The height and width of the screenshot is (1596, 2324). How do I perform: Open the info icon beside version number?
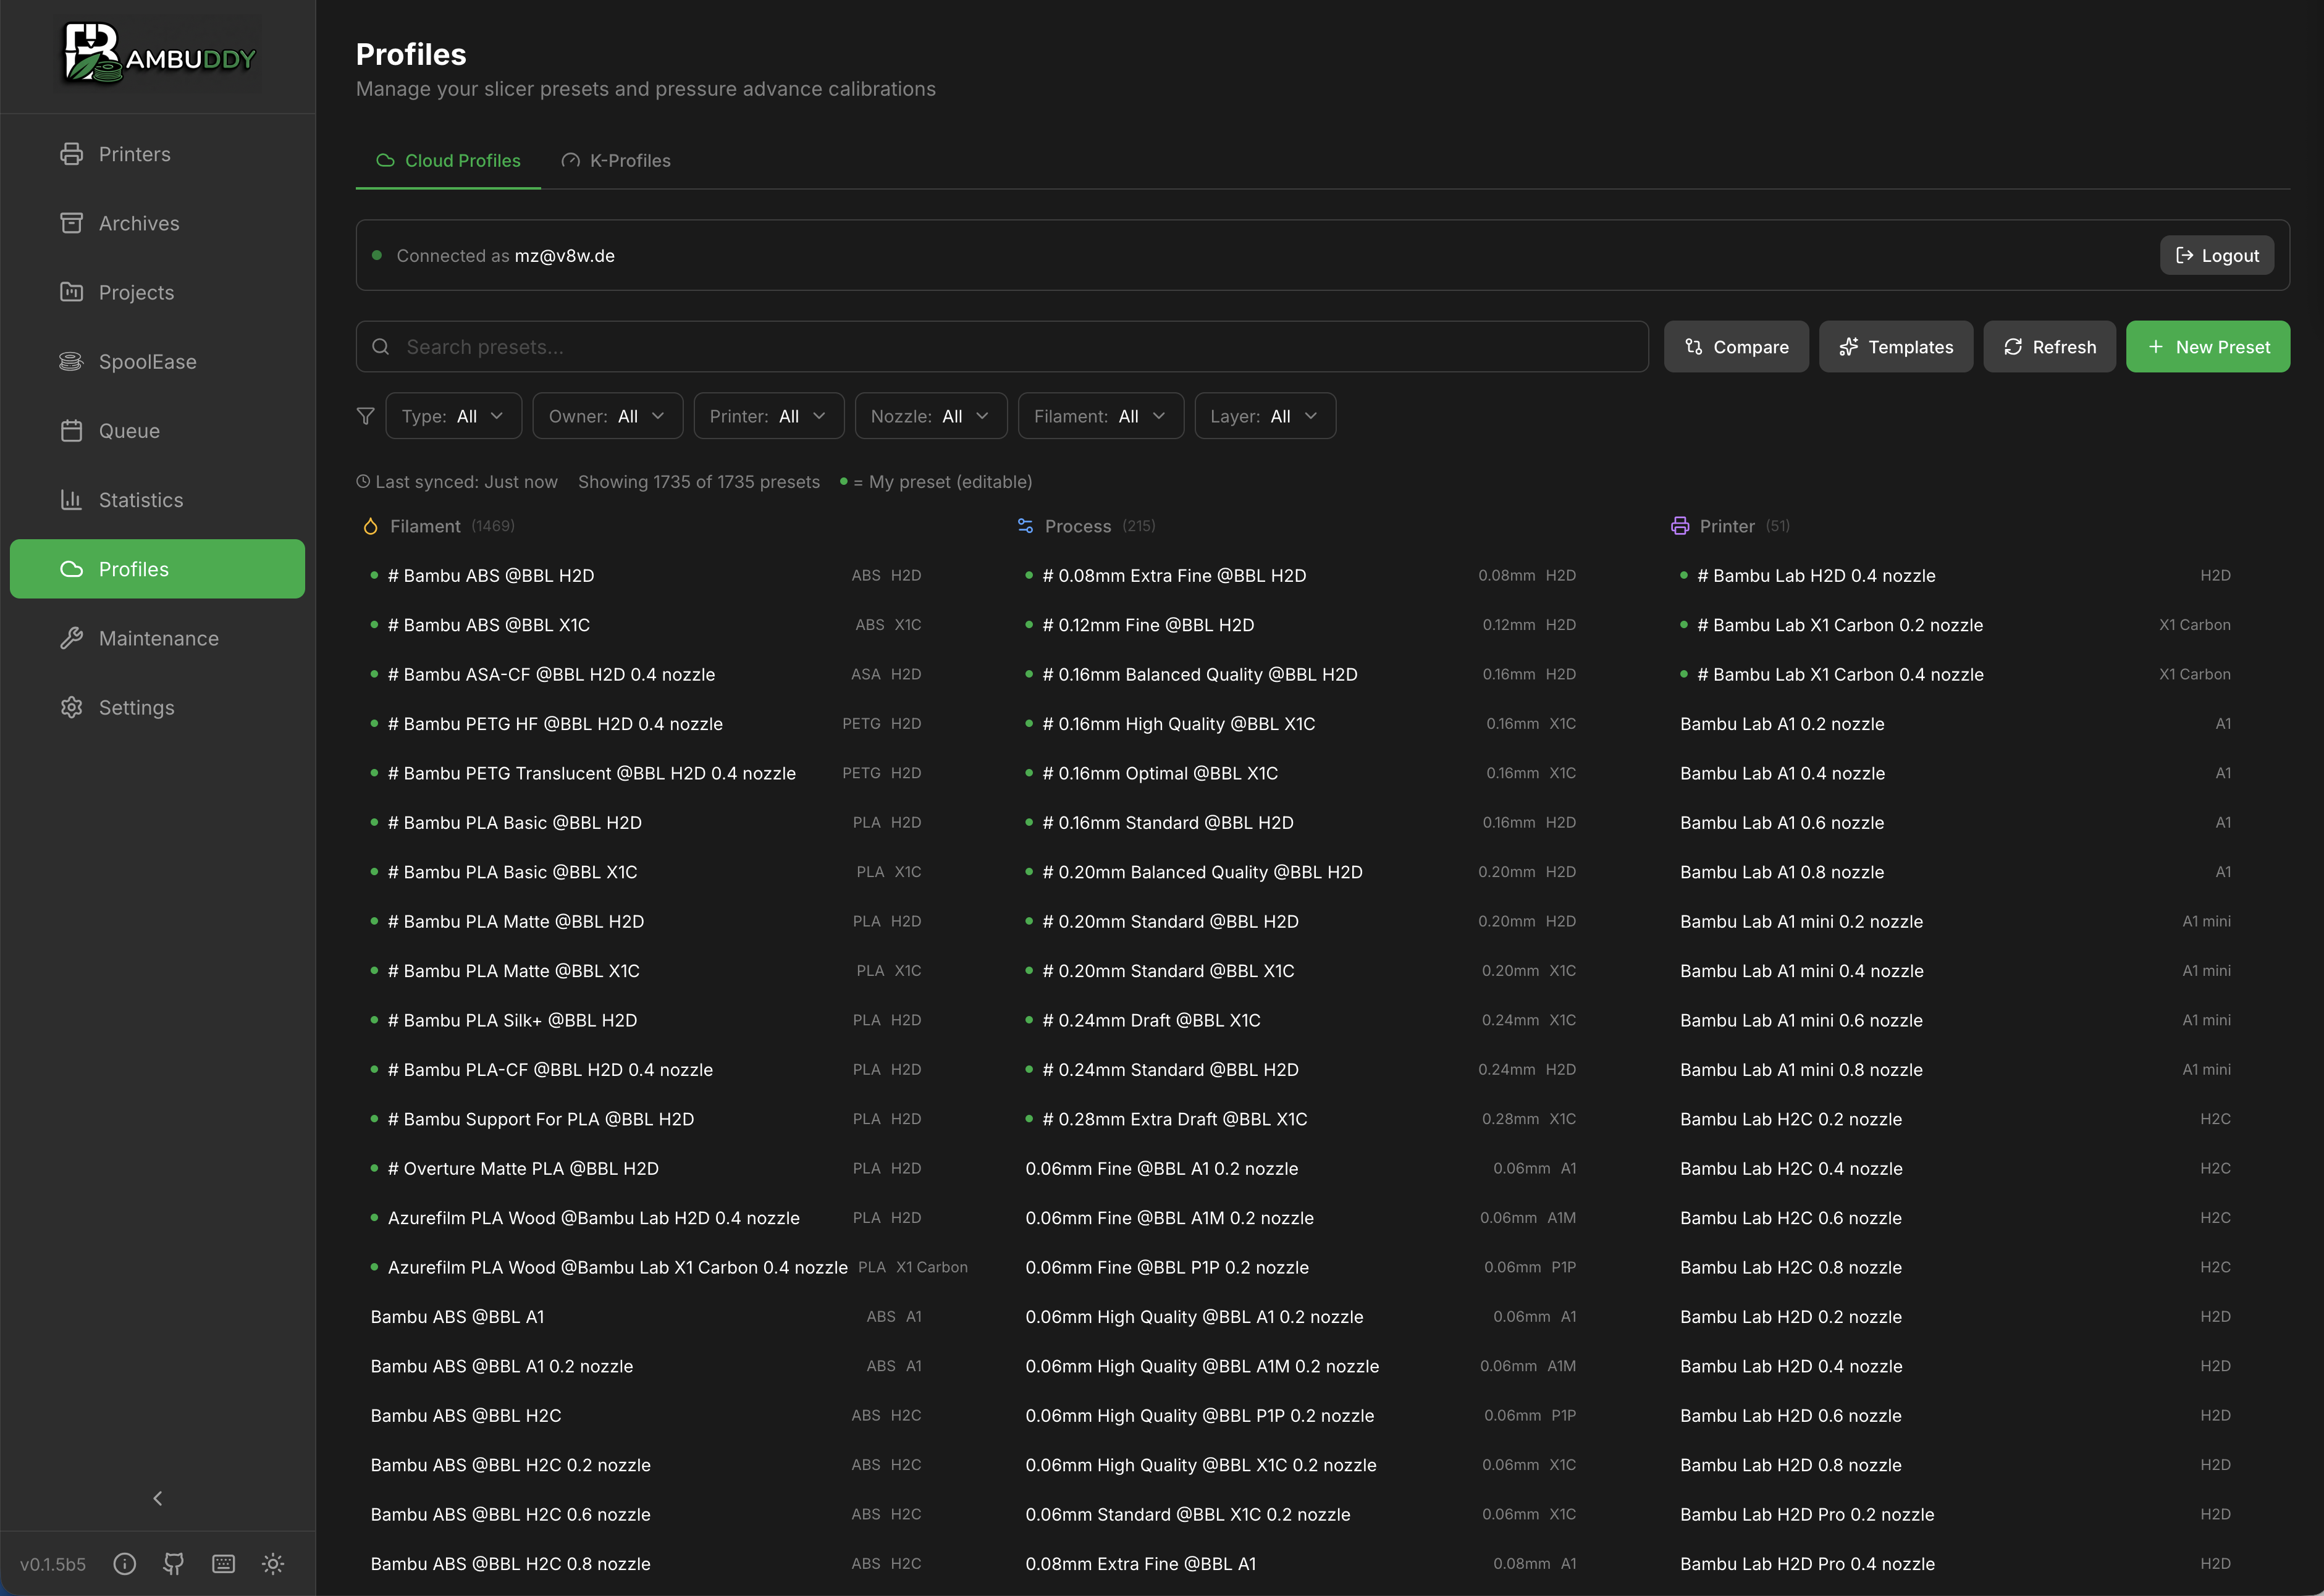(125, 1563)
